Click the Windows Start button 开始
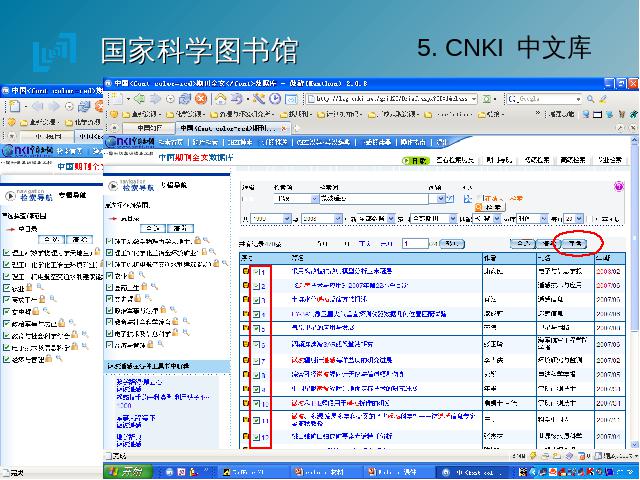The height and width of the screenshot is (480, 640). click(x=128, y=472)
